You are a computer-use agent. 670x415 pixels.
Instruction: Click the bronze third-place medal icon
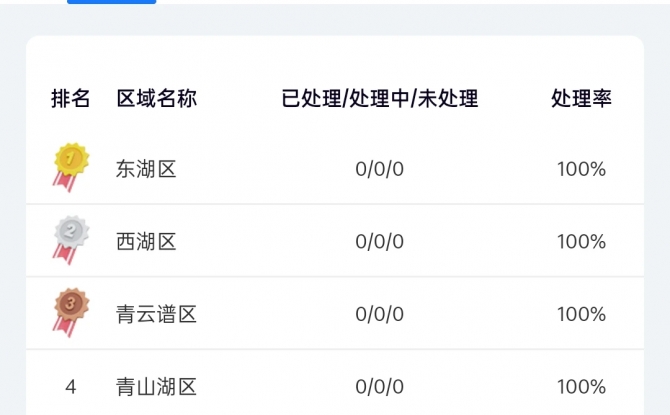coord(71,312)
